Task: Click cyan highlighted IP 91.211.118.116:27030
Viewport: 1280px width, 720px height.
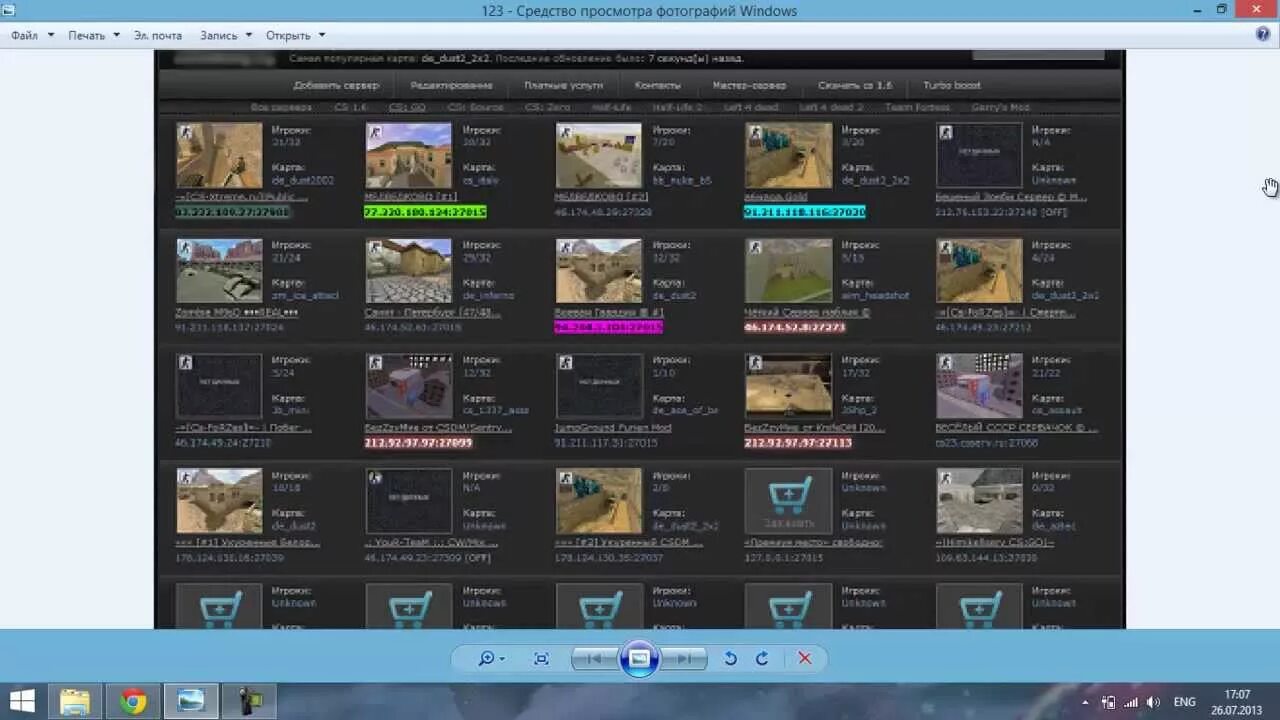Action: (805, 212)
